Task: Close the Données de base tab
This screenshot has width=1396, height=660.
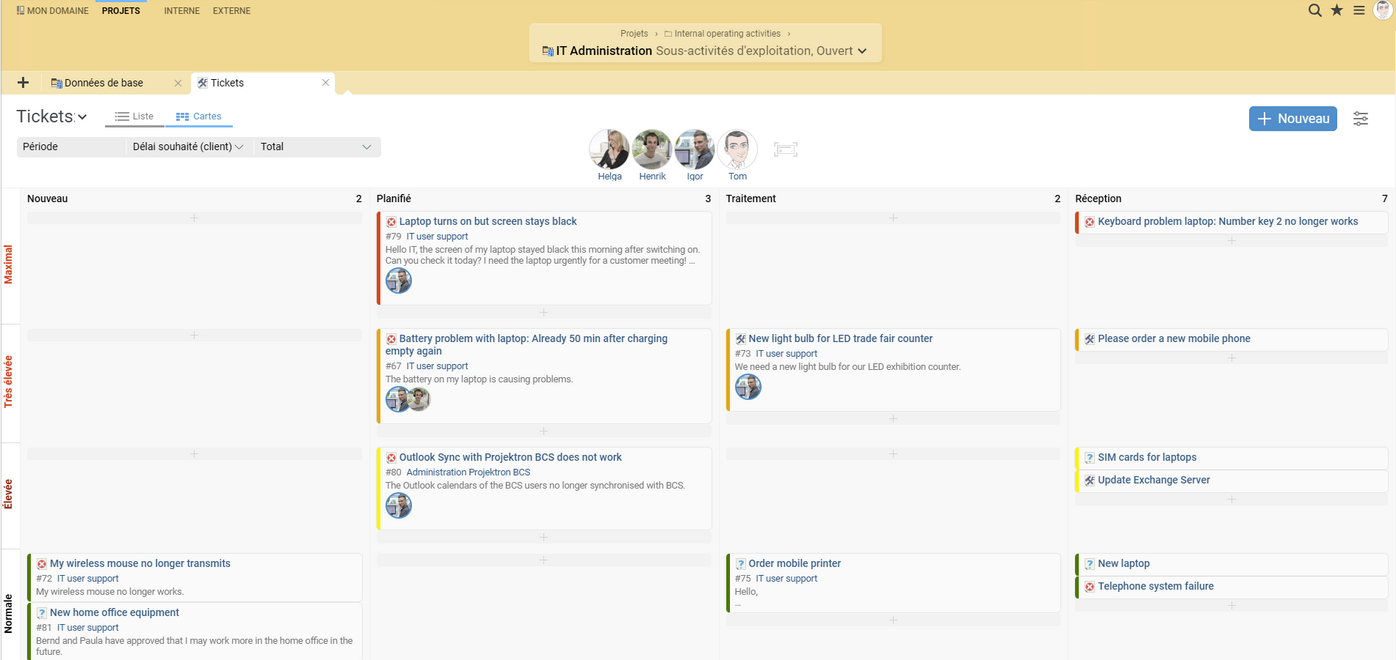Action: pos(178,83)
